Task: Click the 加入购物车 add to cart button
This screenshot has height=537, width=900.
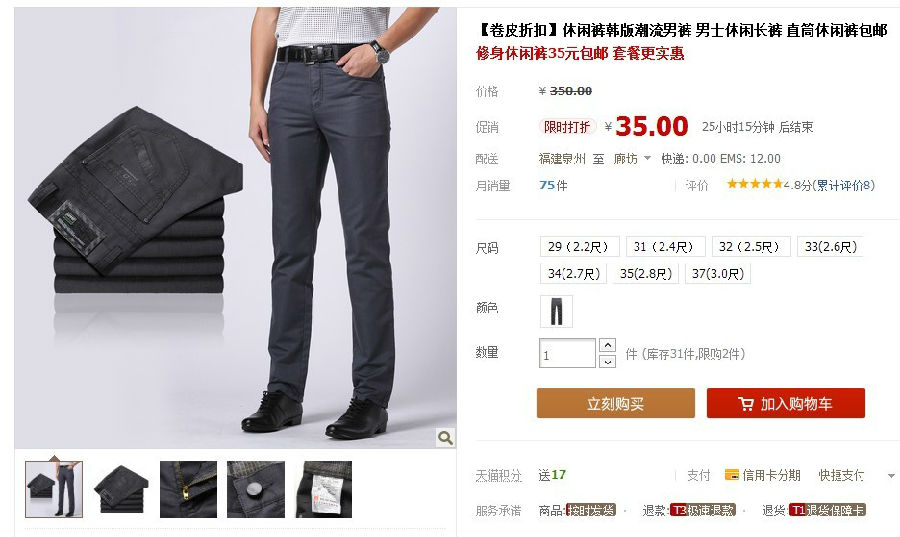Action: coord(786,403)
